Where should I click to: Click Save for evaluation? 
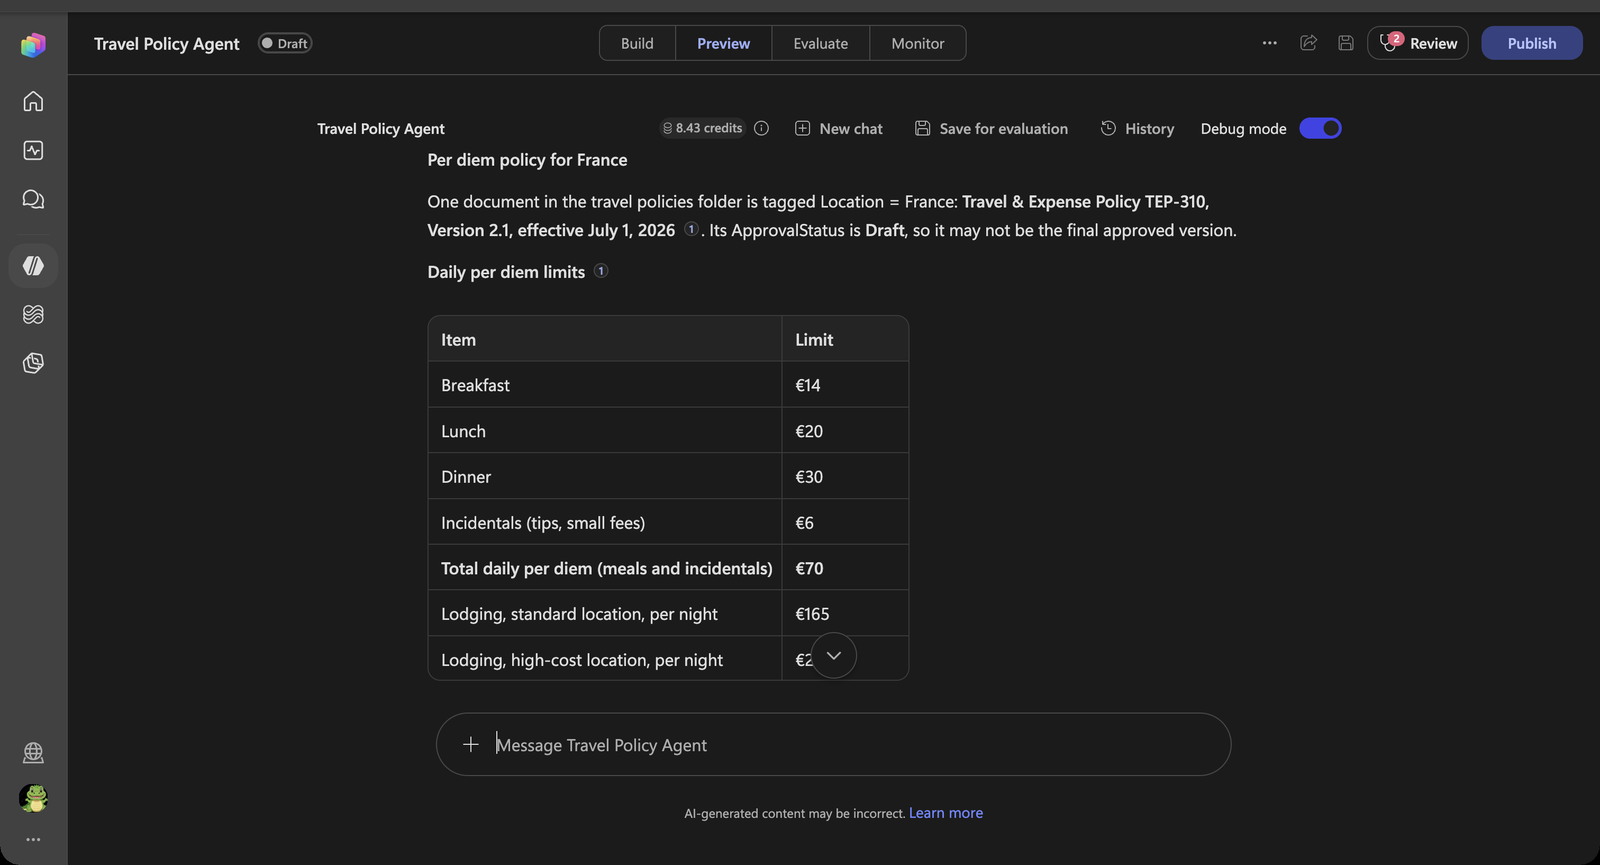click(x=991, y=128)
